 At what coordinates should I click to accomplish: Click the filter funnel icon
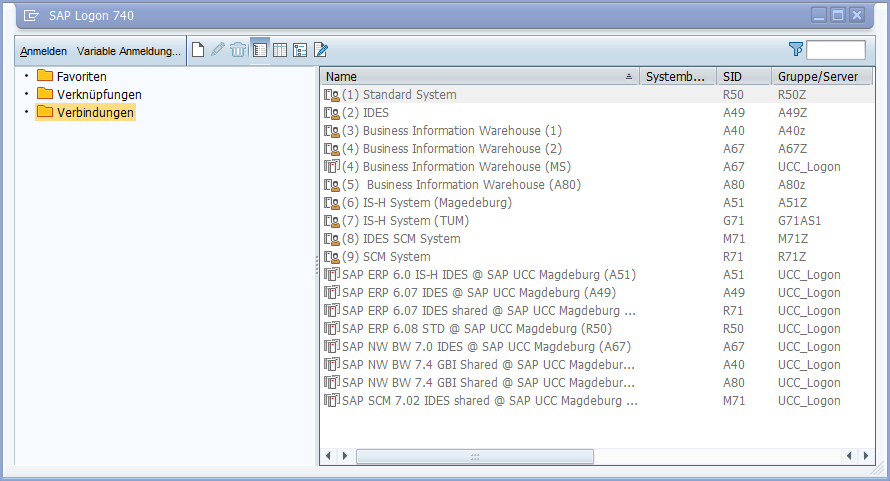pyautogui.click(x=796, y=50)
